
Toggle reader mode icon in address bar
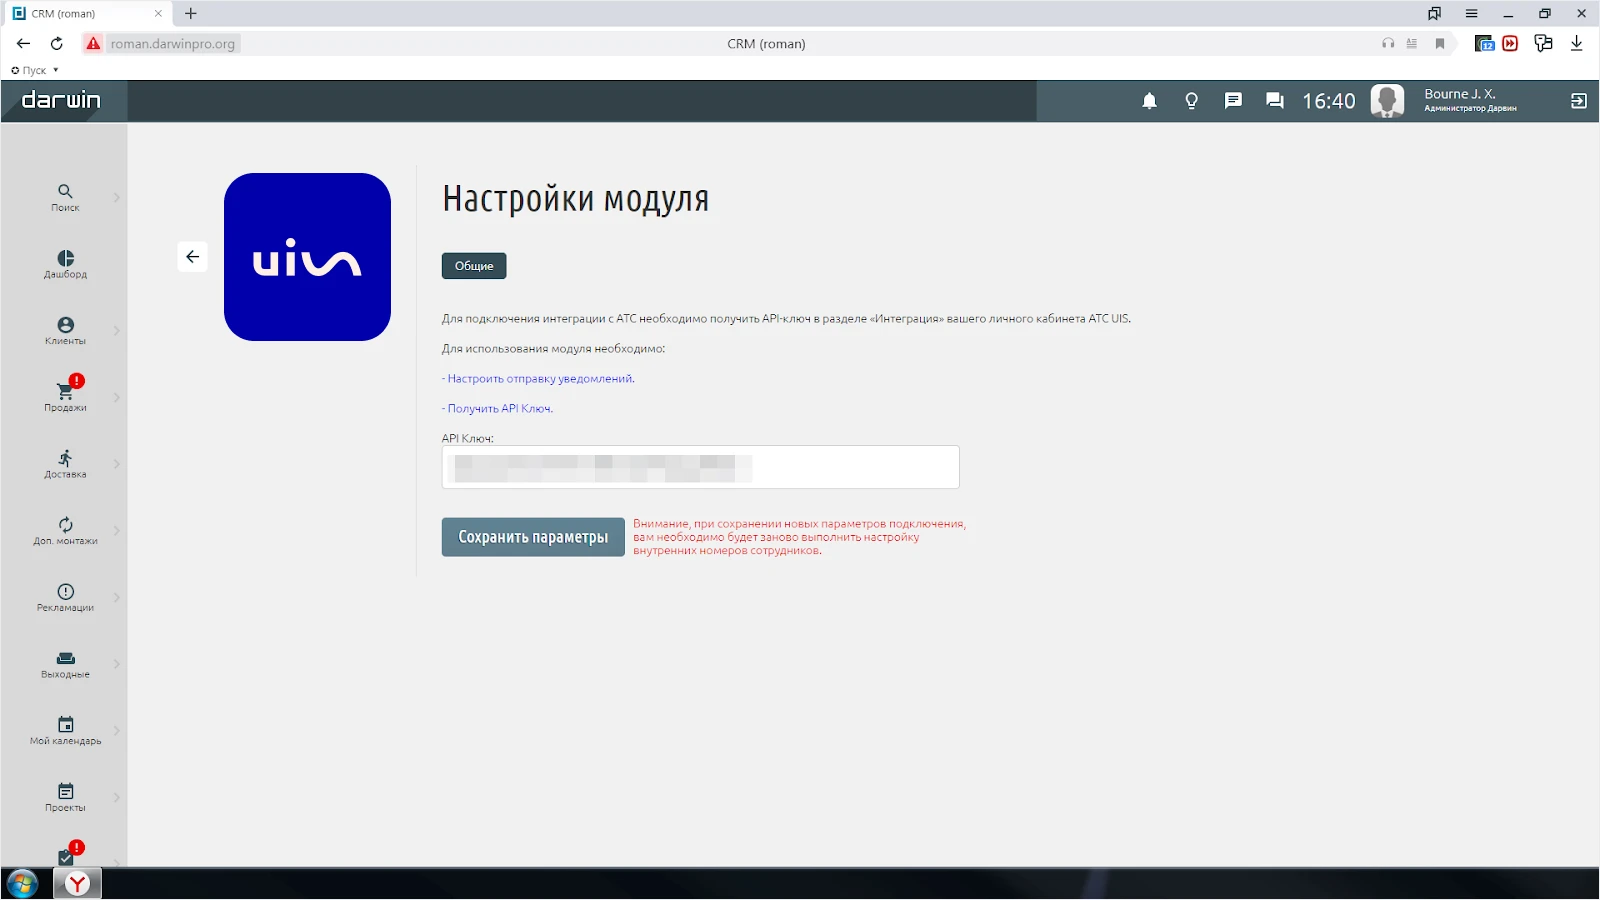coord(1412,43)
